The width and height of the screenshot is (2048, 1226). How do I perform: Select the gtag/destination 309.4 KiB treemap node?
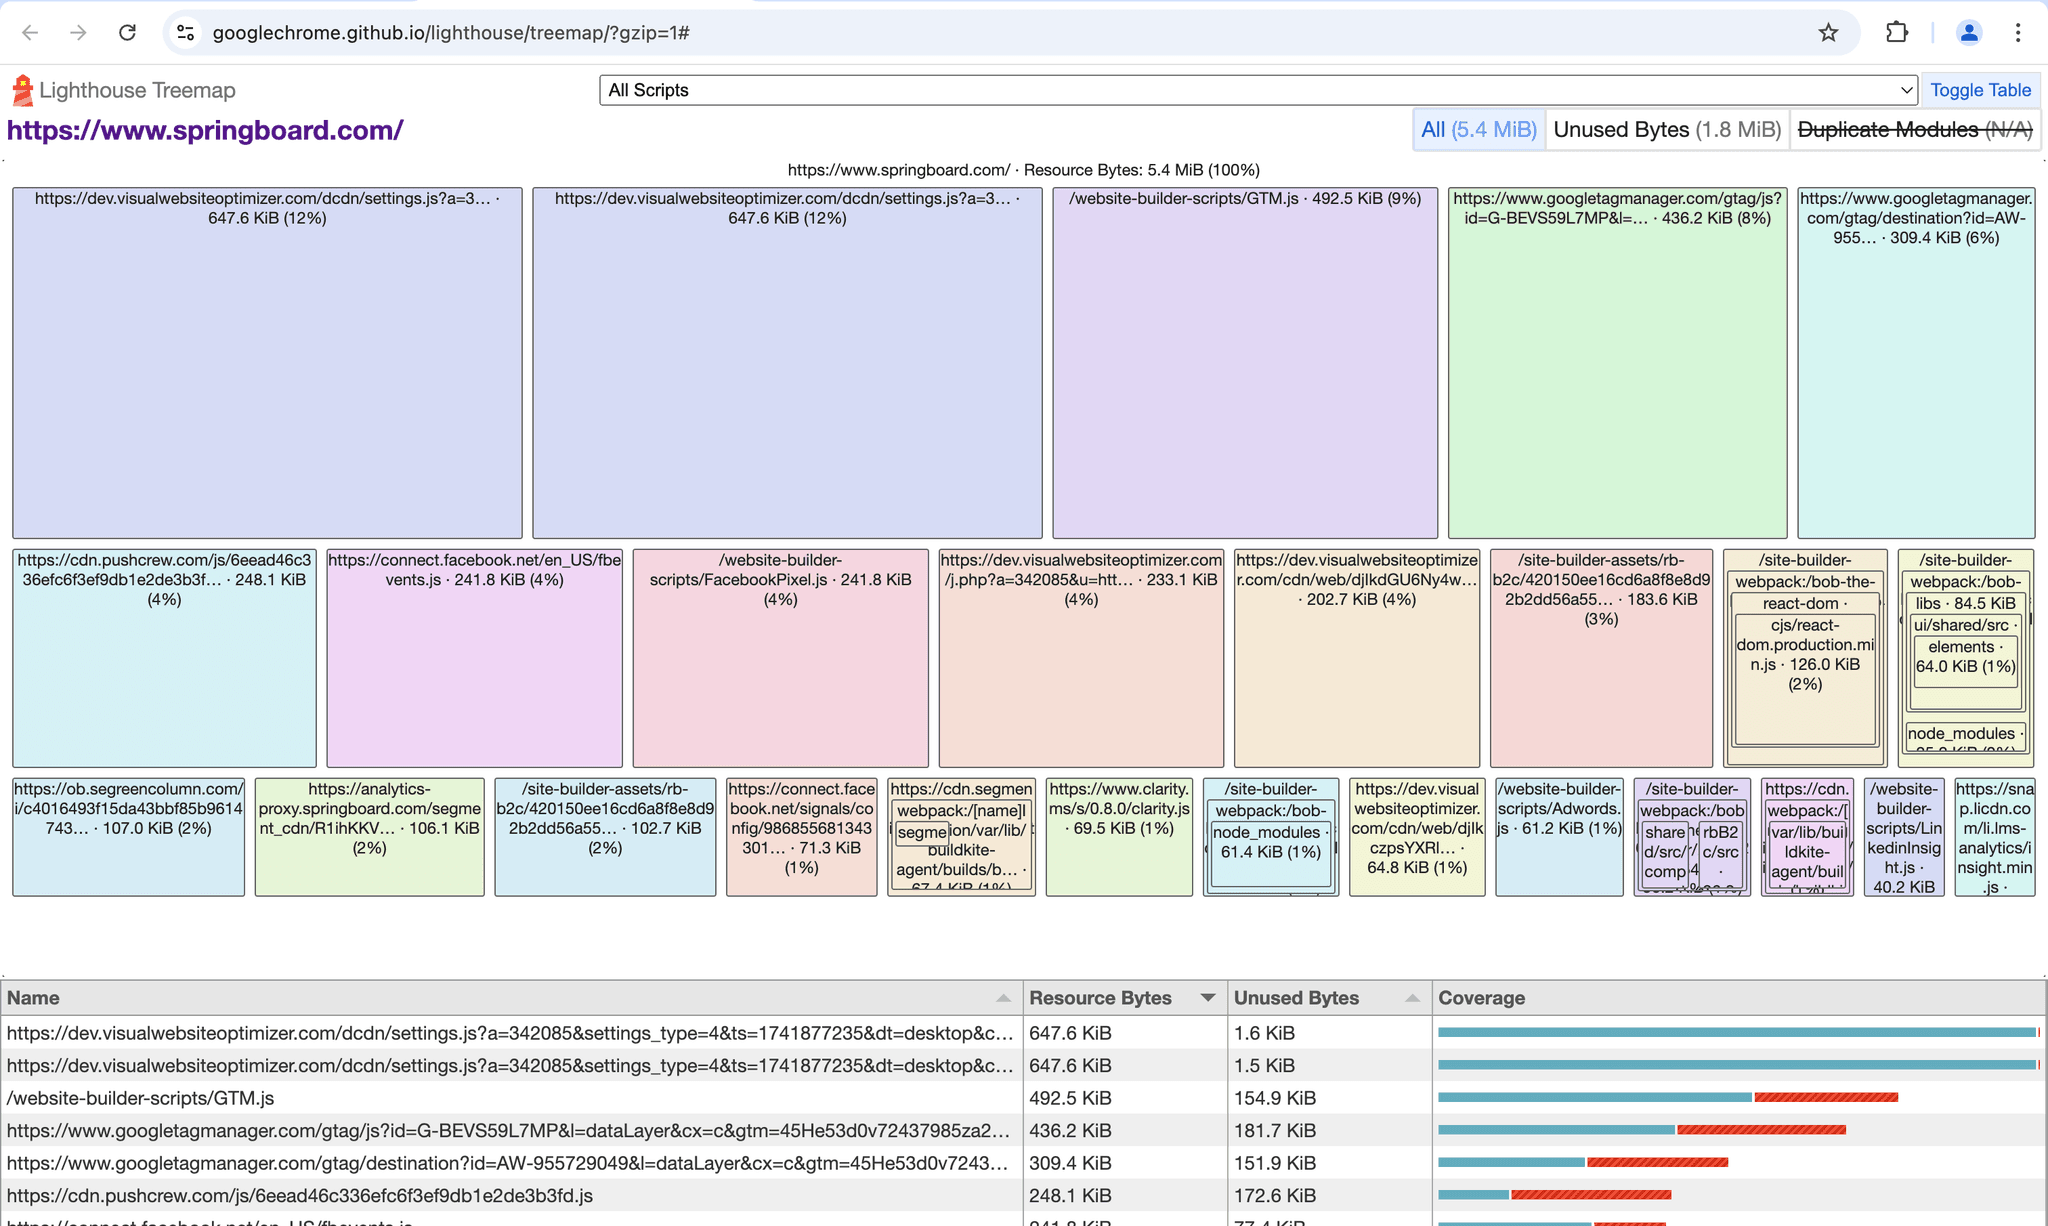[1916, 363]
